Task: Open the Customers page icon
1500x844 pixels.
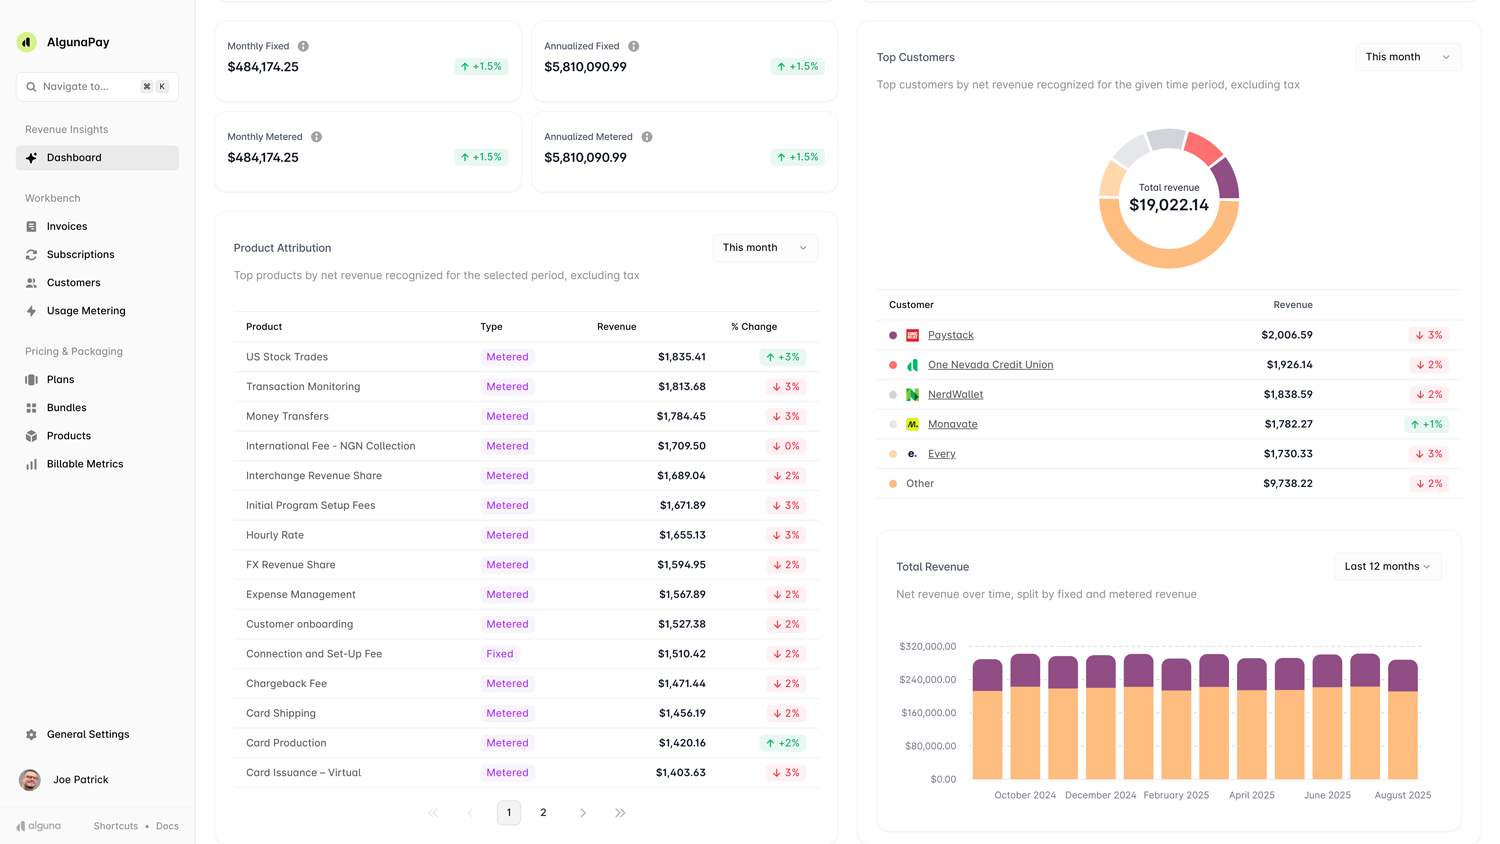Action: click(32, 282)
